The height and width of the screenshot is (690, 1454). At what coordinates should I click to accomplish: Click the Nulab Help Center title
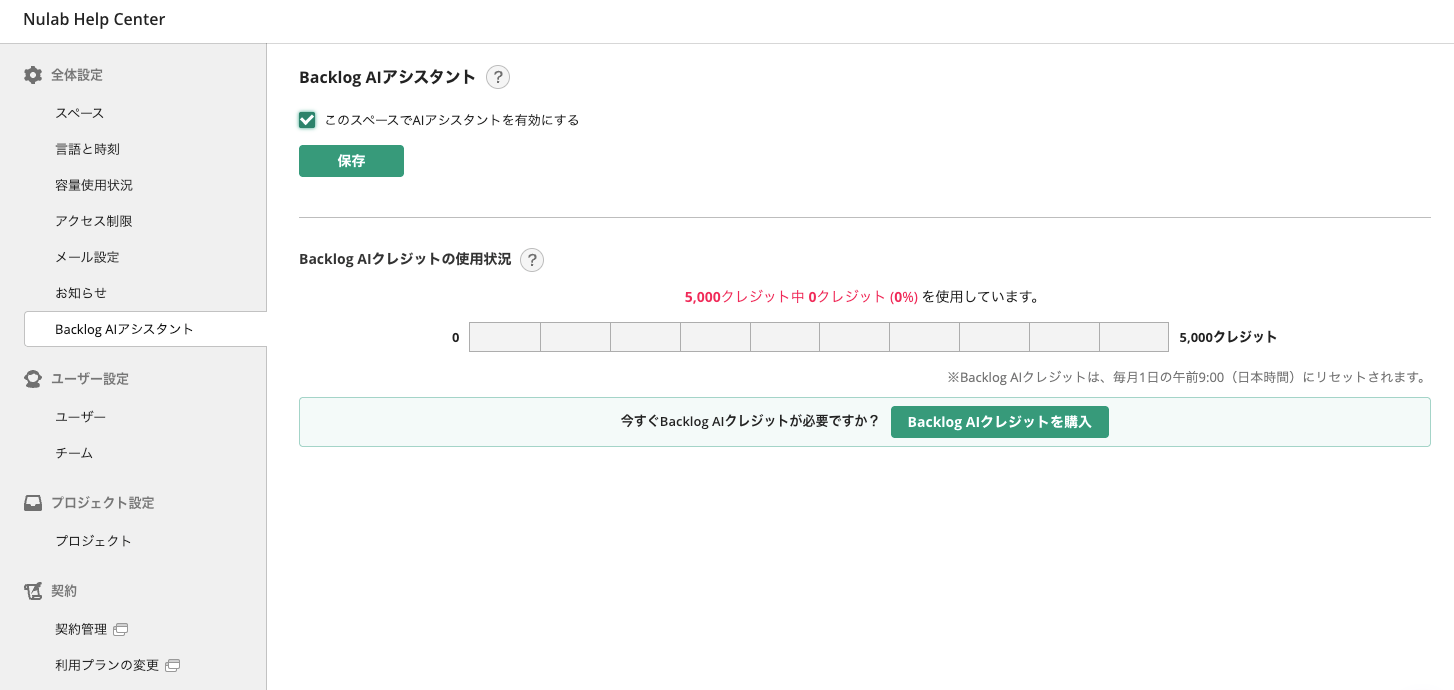pos(94,20)
